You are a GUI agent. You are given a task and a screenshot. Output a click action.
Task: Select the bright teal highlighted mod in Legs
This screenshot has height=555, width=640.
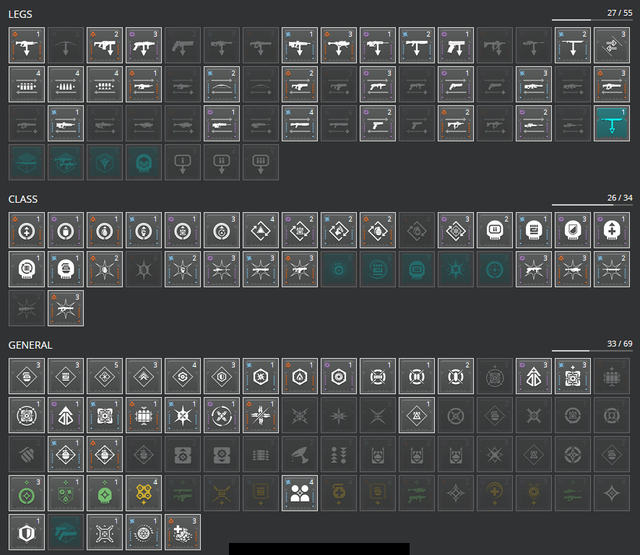click(x=611, y=123)
